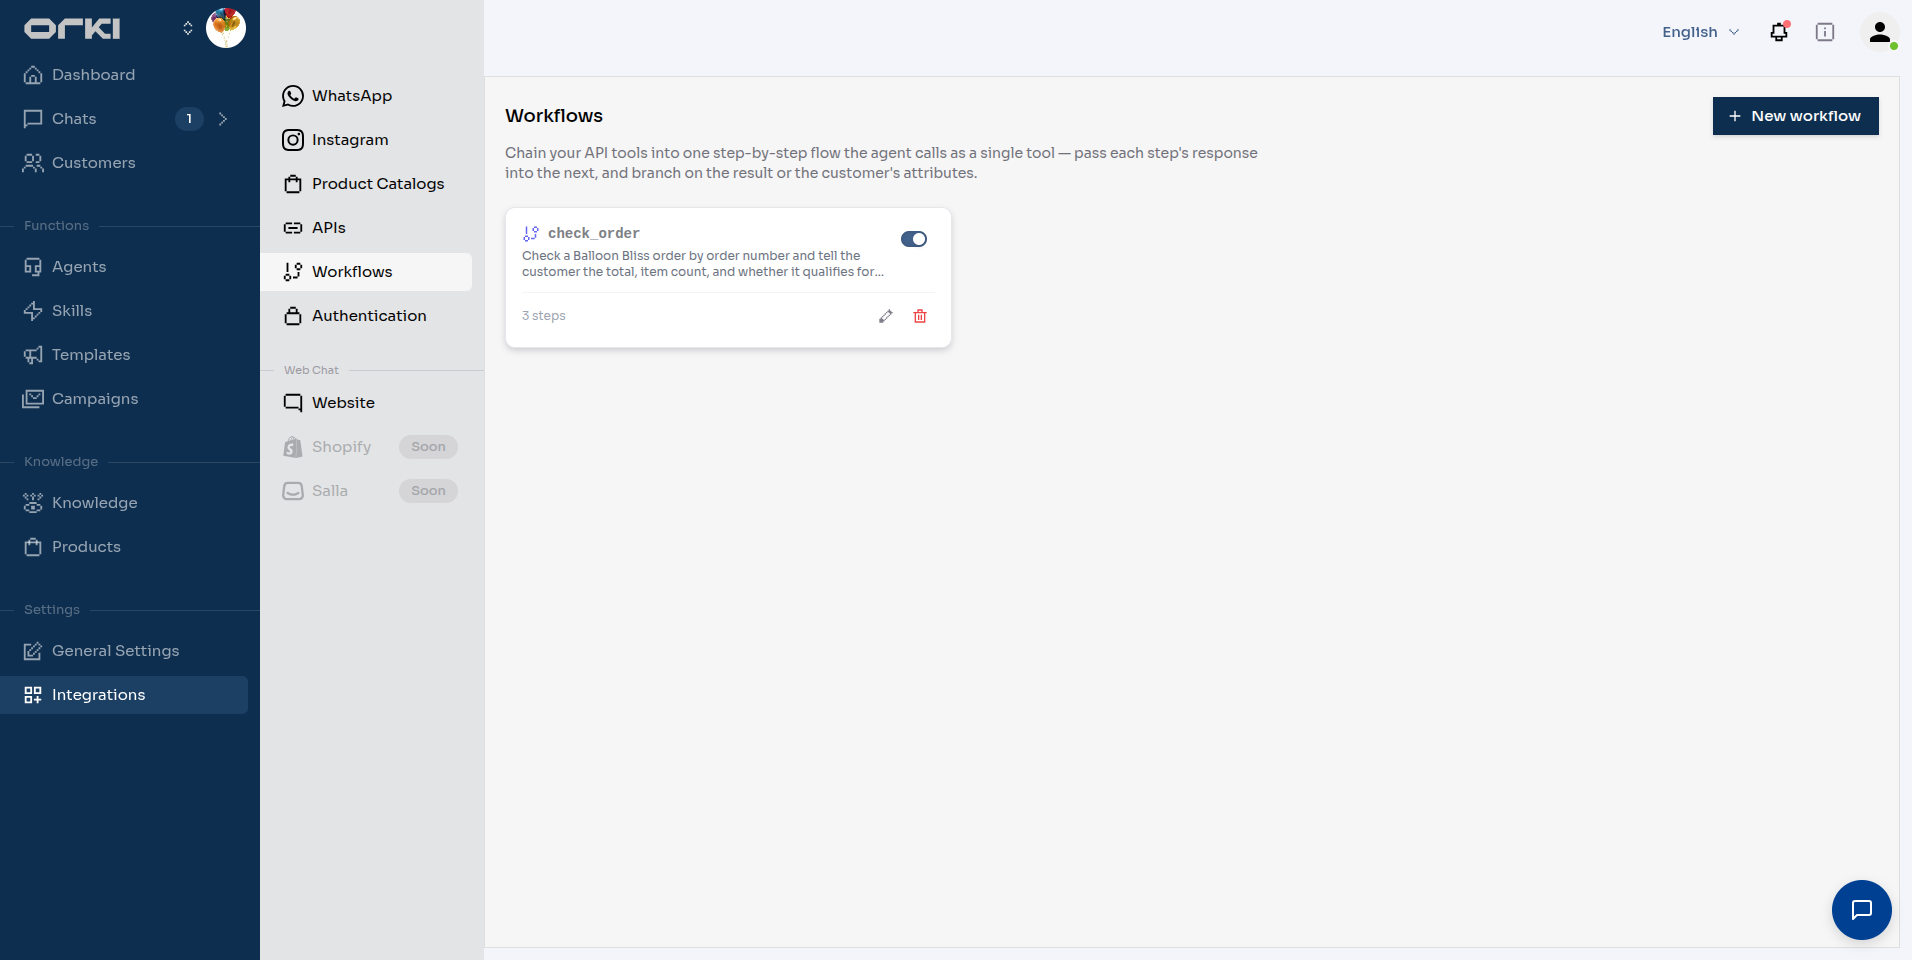Expand the Chats arrow chevron
The width and height of the screenshot is (1912, 960).
223,119
